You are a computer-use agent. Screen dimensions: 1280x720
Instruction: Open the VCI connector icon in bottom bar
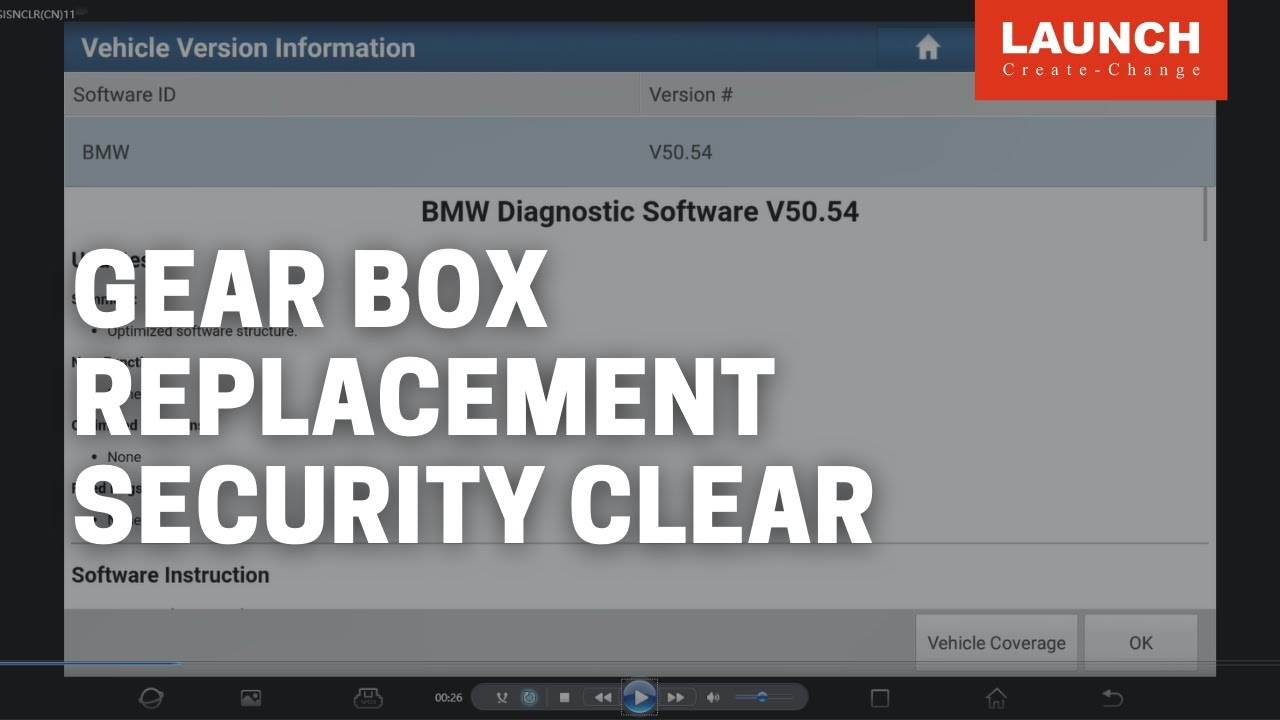368,698
